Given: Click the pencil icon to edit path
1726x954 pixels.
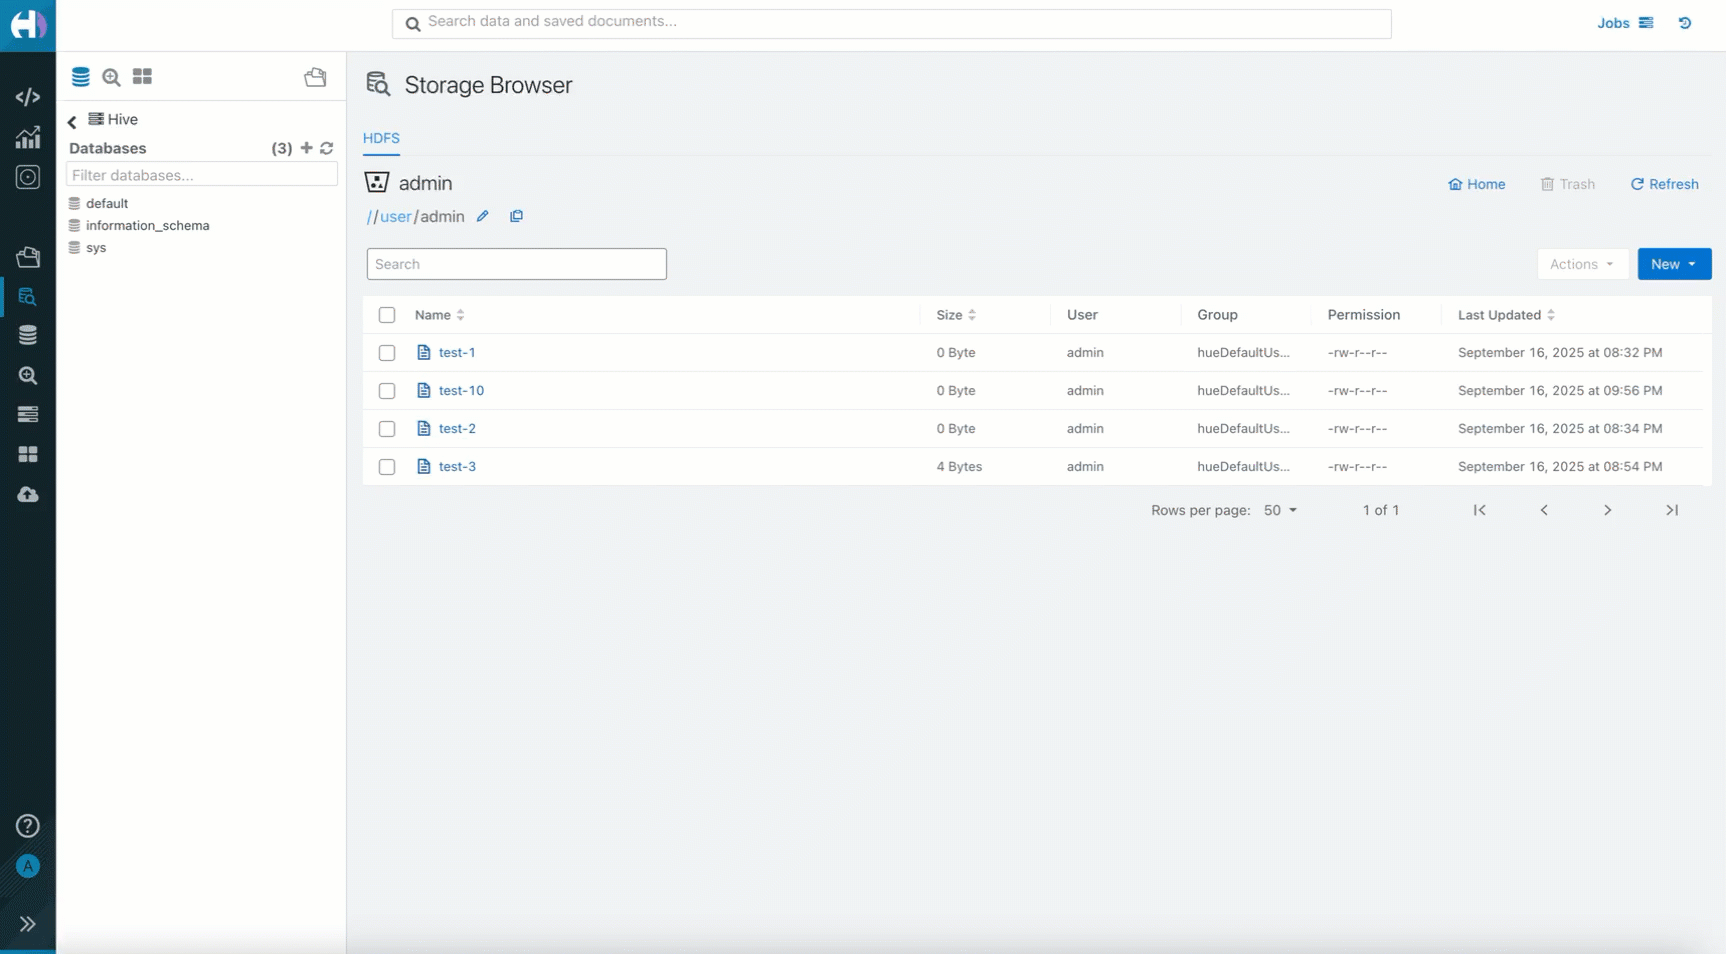Looking at the screenshot, I should coord(483,216).
